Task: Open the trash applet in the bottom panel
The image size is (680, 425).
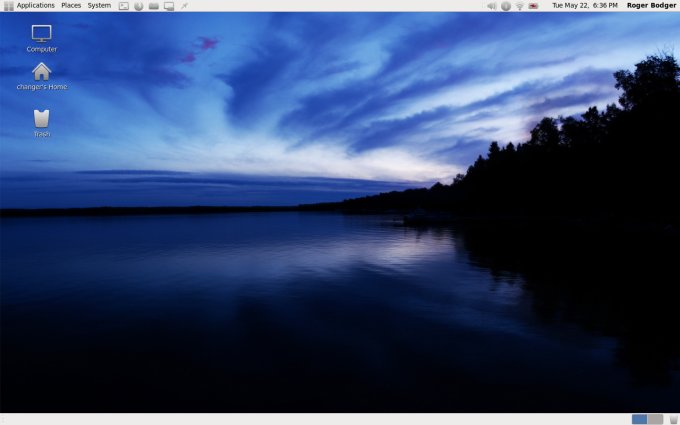Action: tap(673, 419)
